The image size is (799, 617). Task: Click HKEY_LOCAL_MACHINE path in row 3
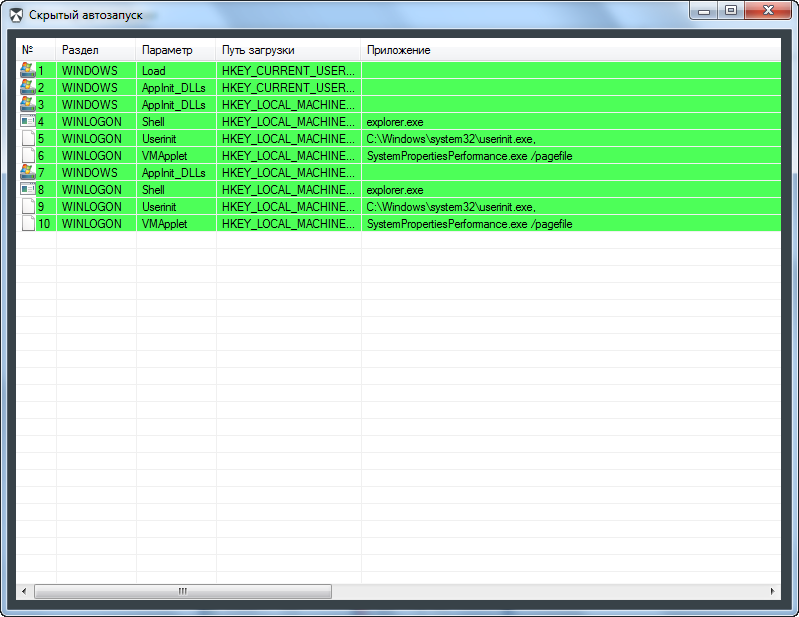coord(288,104)
